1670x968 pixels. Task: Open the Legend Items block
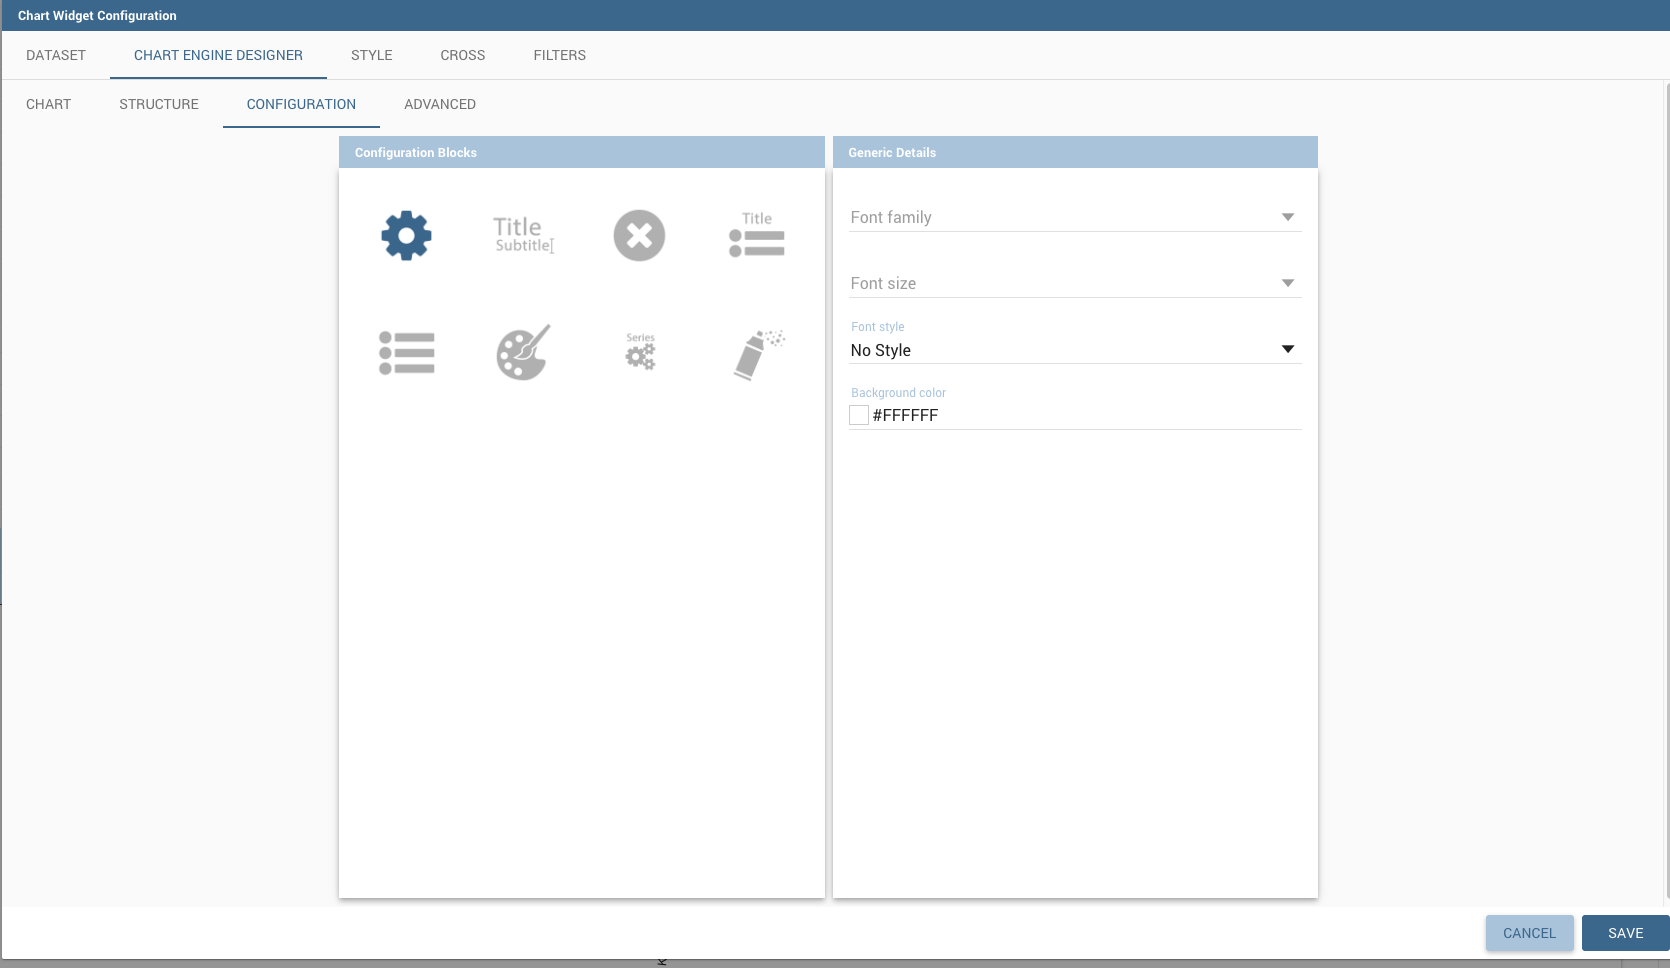pyautogui.click(x=406, y=351)
